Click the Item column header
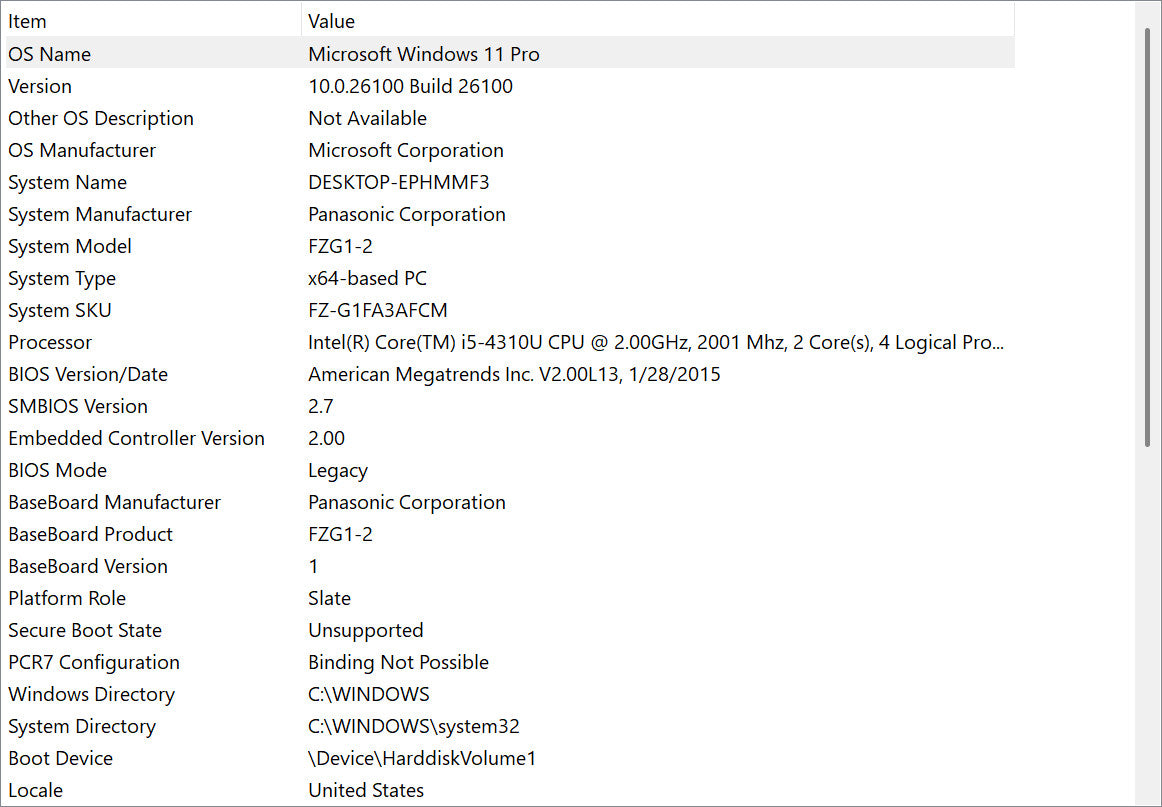The width and height of the screenshot is (1162, 807). 28,21
